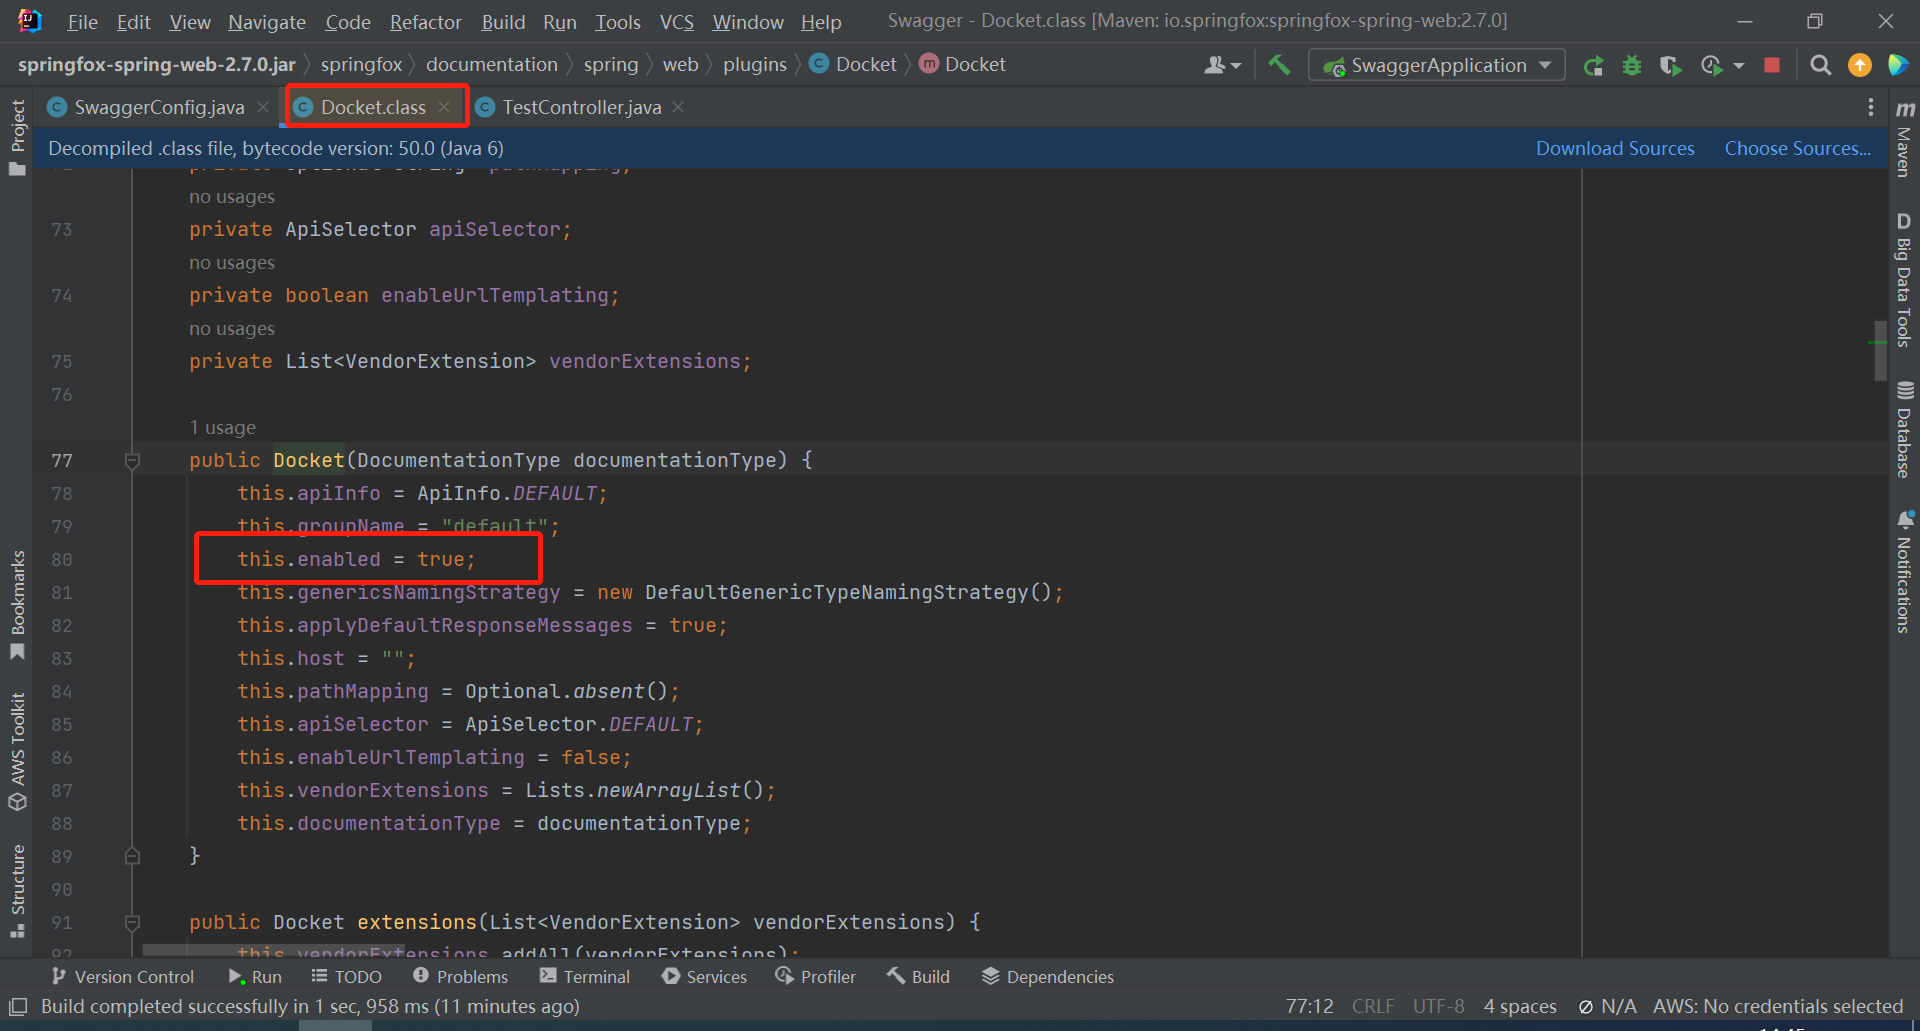The width and height of the screenshot is (1920, 1031).
Task: Expand the profiler run options arrow
Action: coord(1739,65)
